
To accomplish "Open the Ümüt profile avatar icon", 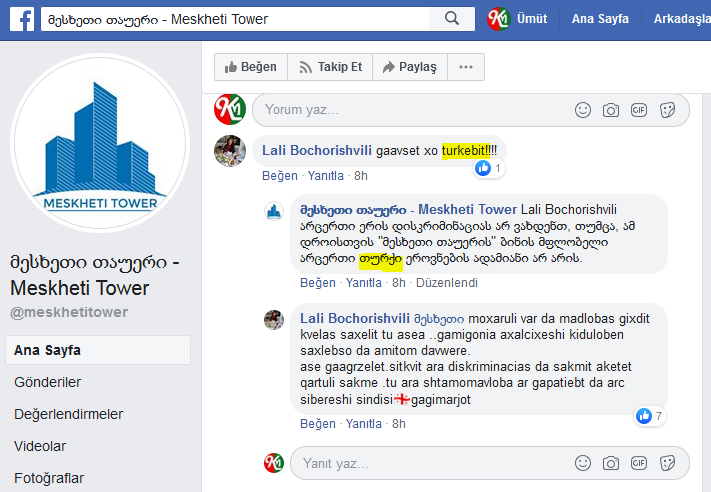I will click(x=499, y=19).
